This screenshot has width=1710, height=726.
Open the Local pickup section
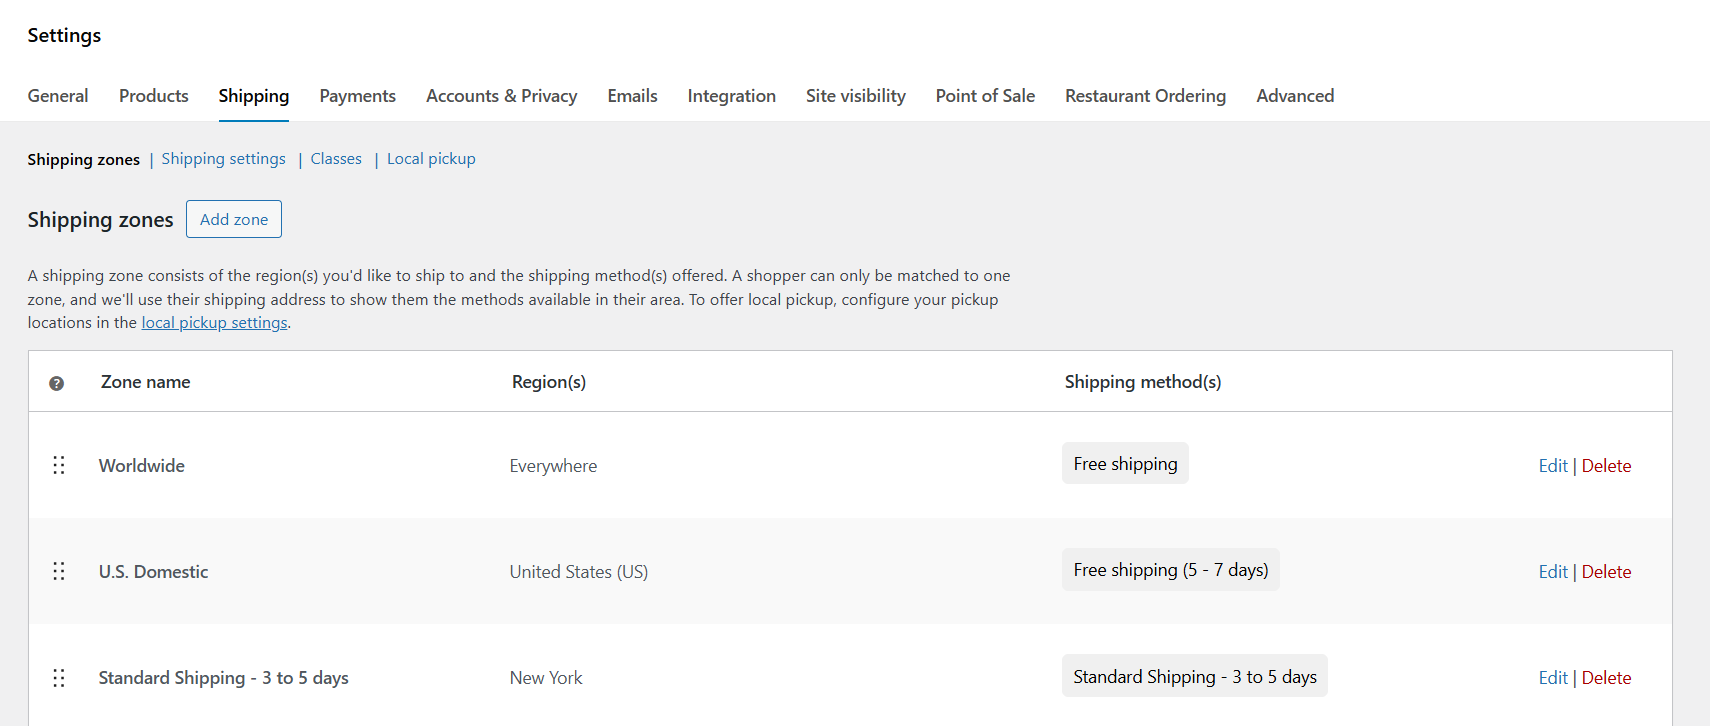(431, 158)
